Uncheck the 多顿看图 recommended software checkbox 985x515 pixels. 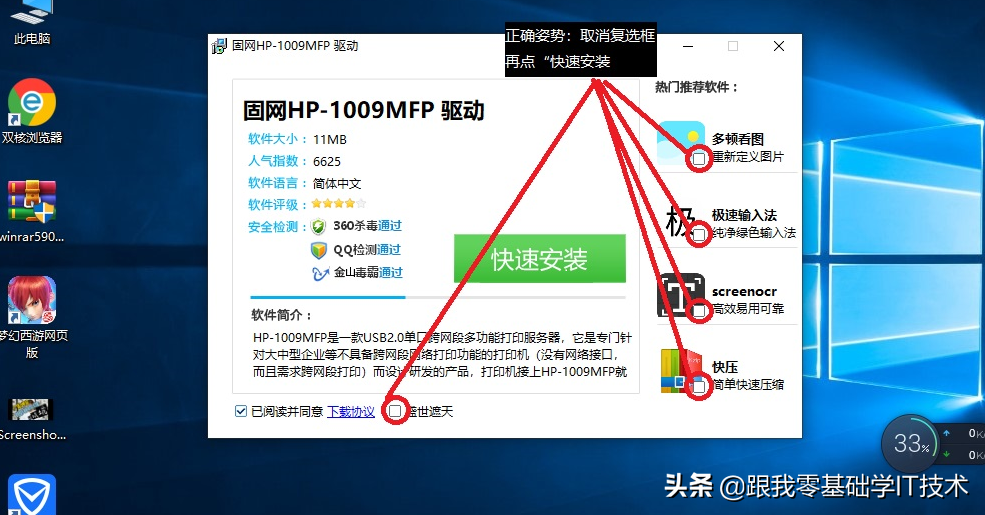(x=699, y=159)
